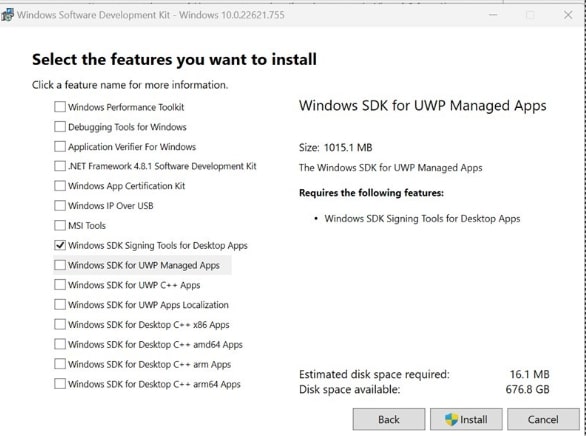Image resolution: width=586 pixels, height=436 pixels.
Task: Click the Windows SDK Signing Tools feature name in list
Action: 158,245
